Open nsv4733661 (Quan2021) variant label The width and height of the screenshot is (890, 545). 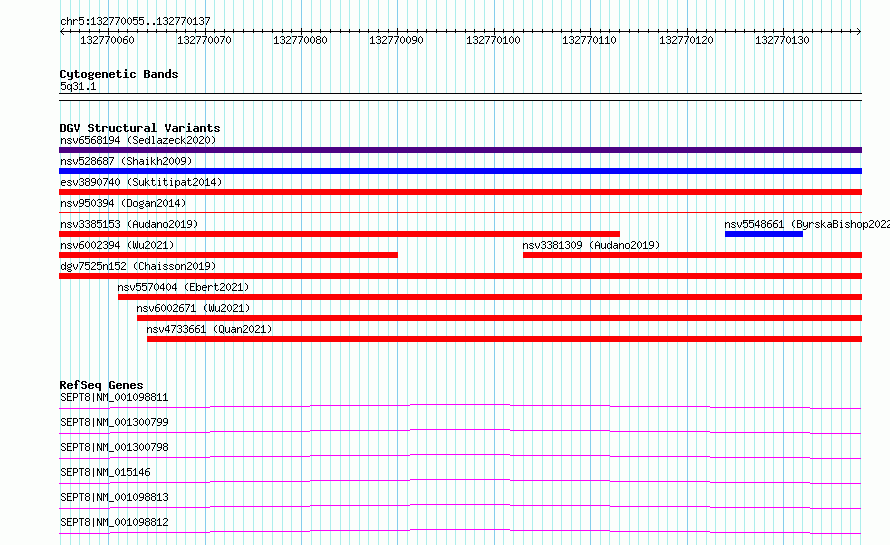(209, 329)
